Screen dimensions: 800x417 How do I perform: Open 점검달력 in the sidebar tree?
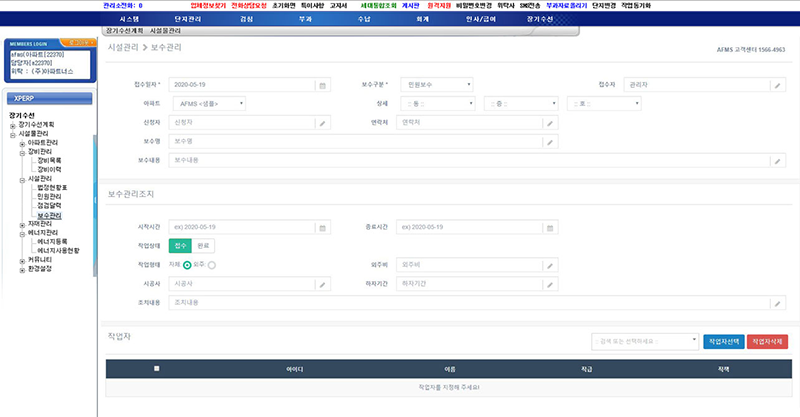(49, 207)
